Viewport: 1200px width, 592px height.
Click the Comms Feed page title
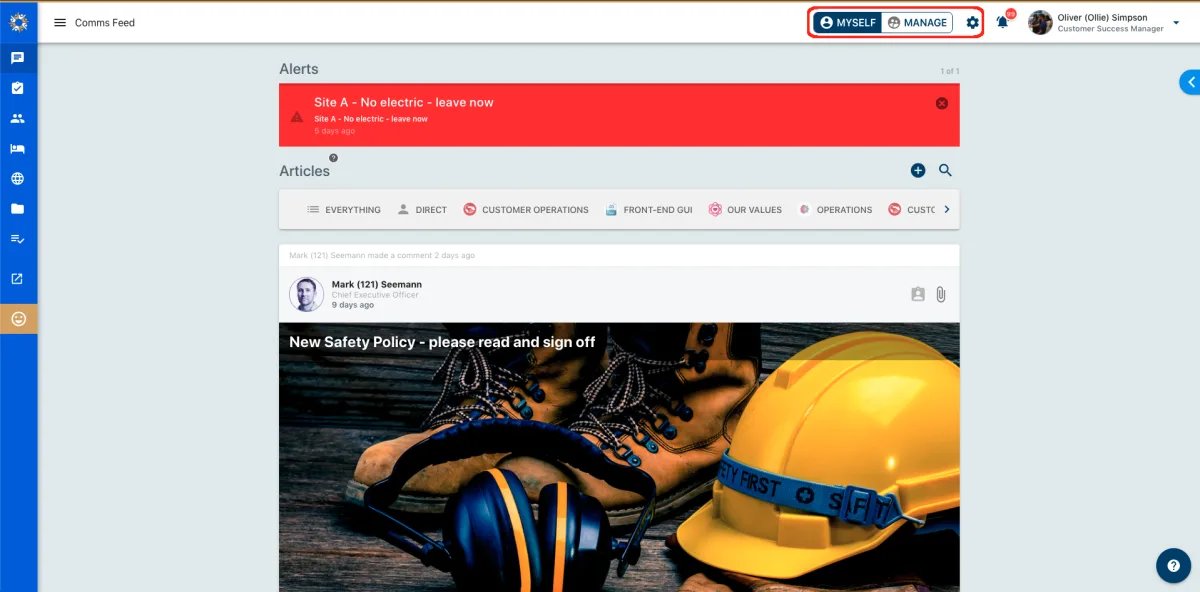(x=105, y=23)
